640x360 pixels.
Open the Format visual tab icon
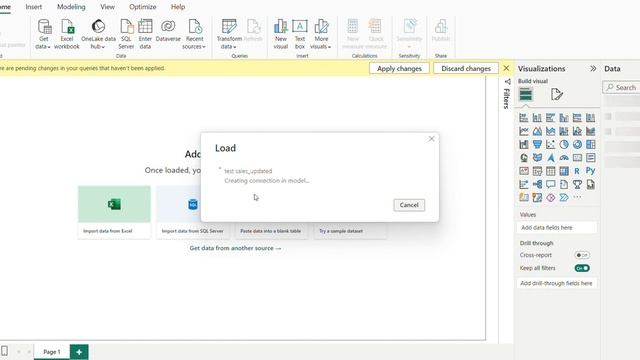point(557,95)
